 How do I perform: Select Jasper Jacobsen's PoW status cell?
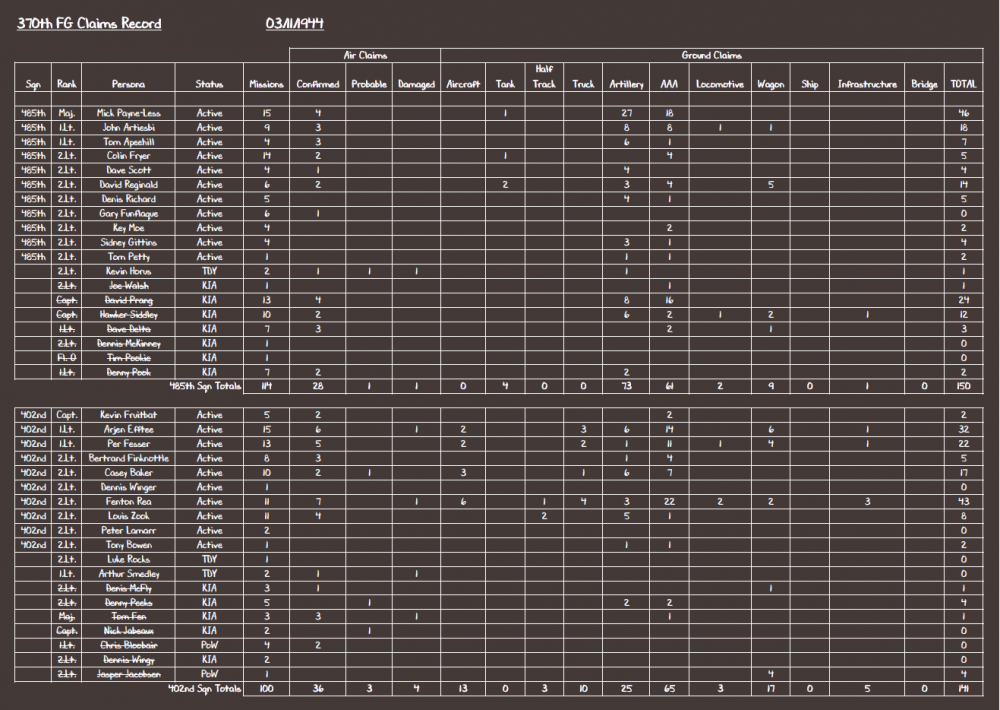[209, 674]
